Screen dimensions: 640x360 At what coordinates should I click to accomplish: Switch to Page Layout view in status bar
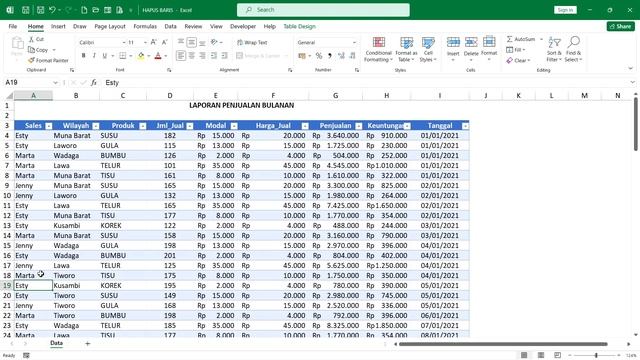(541, 356)
